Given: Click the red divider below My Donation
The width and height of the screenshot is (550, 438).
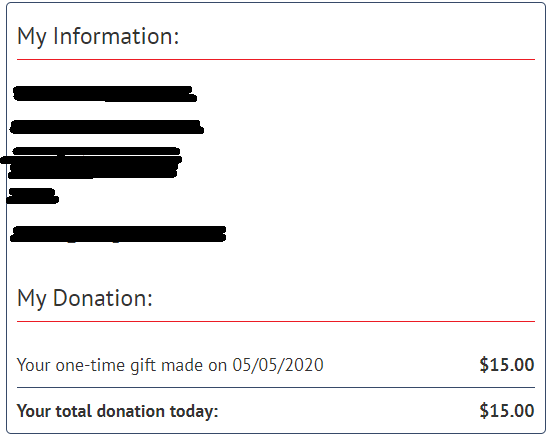Looking at the screenshot, I should (276, 321).
